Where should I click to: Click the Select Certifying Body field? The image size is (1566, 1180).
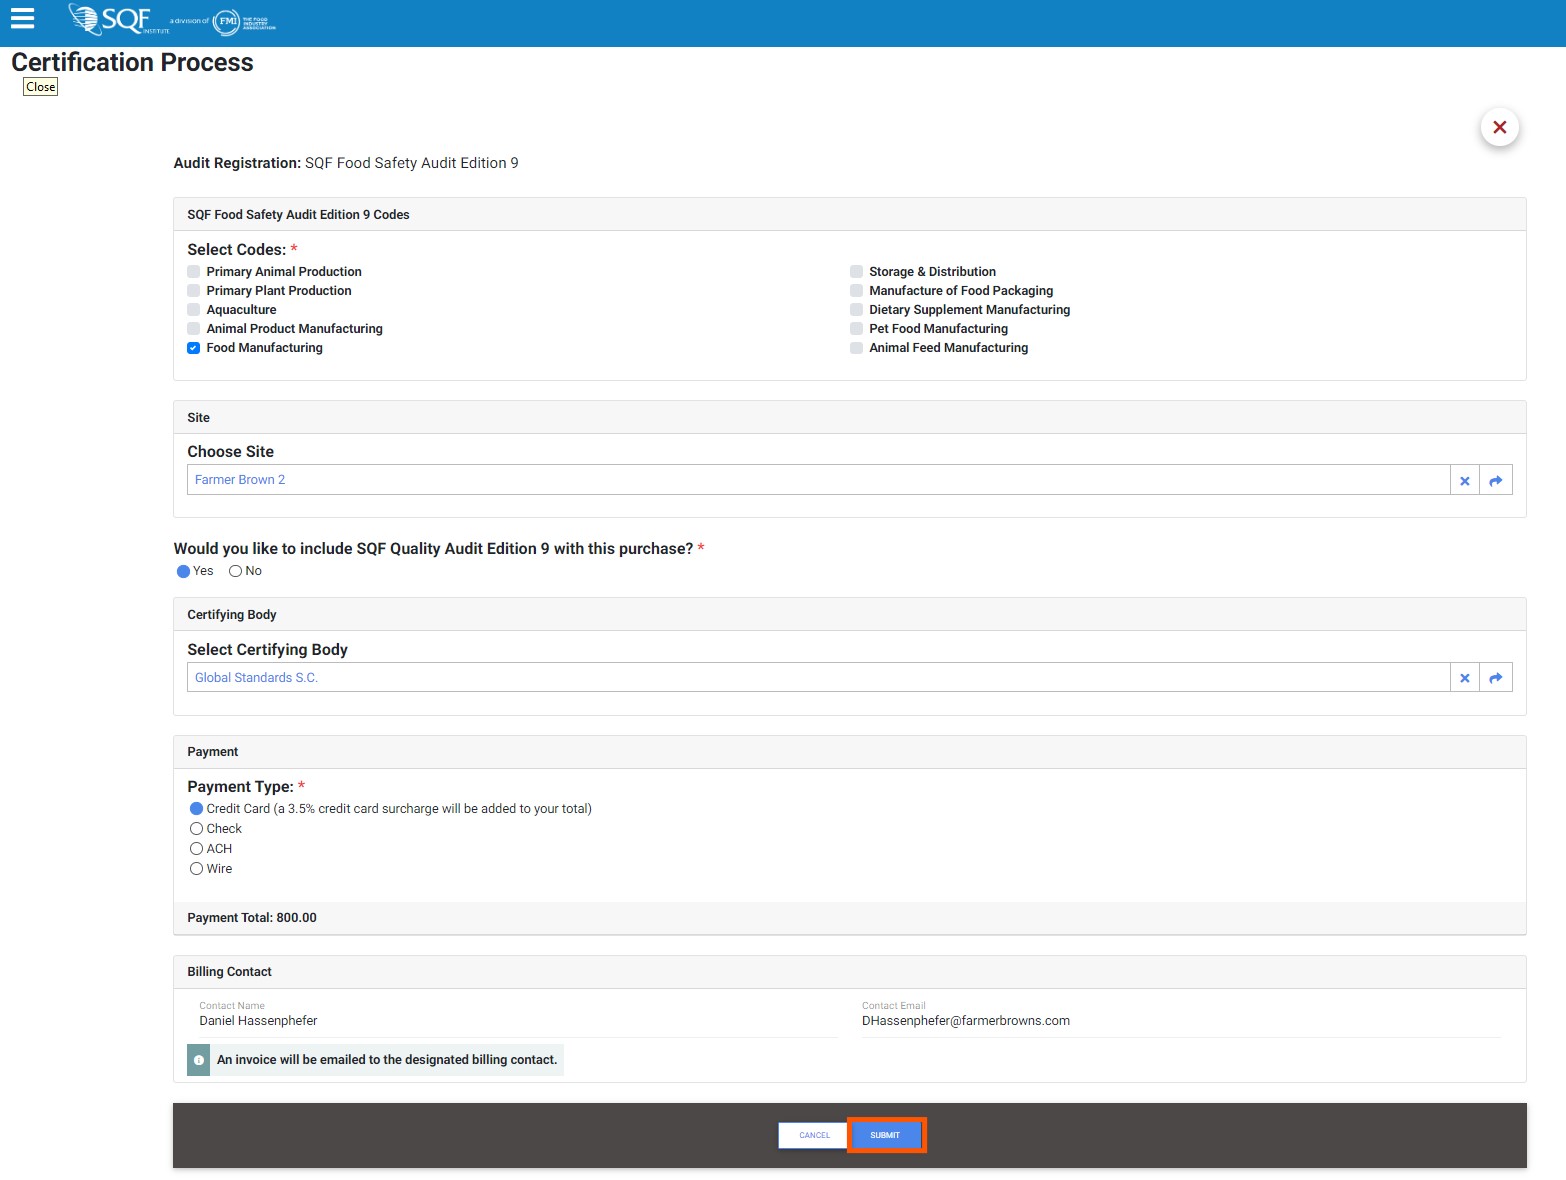(x=817, y=678)
